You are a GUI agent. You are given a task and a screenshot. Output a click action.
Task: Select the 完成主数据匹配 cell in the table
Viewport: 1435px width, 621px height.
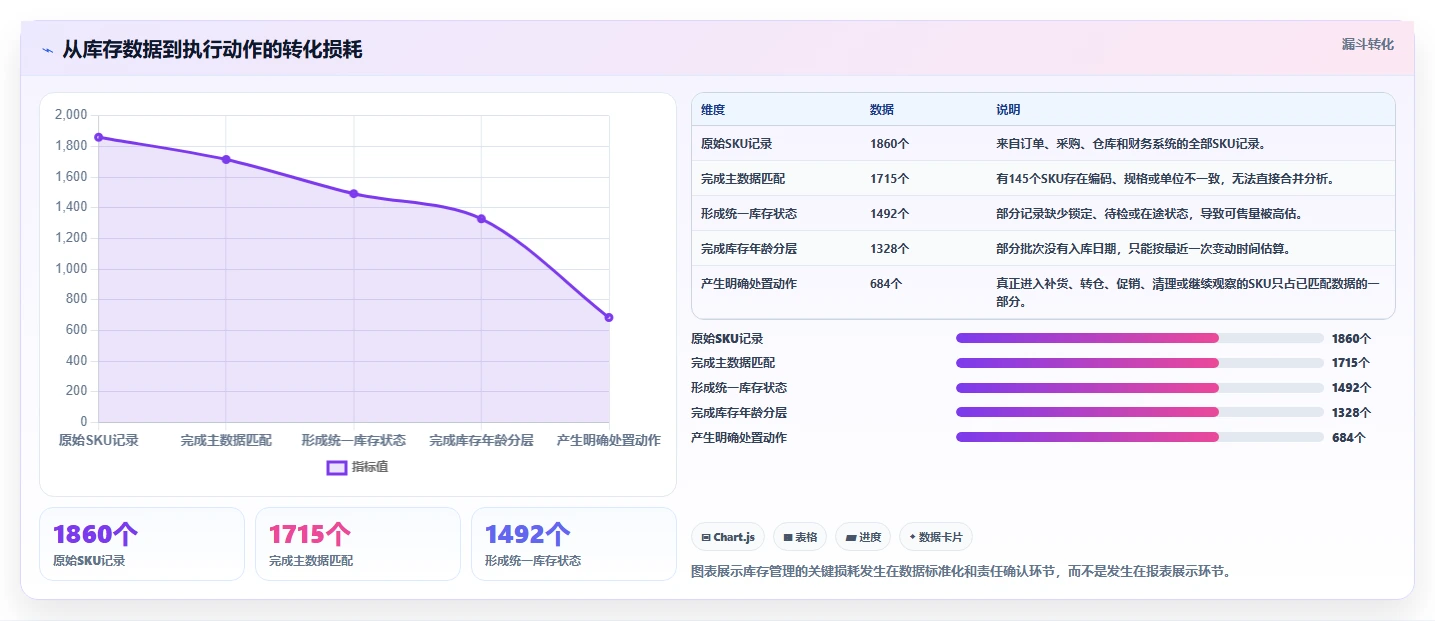click(x=743, y=178)
